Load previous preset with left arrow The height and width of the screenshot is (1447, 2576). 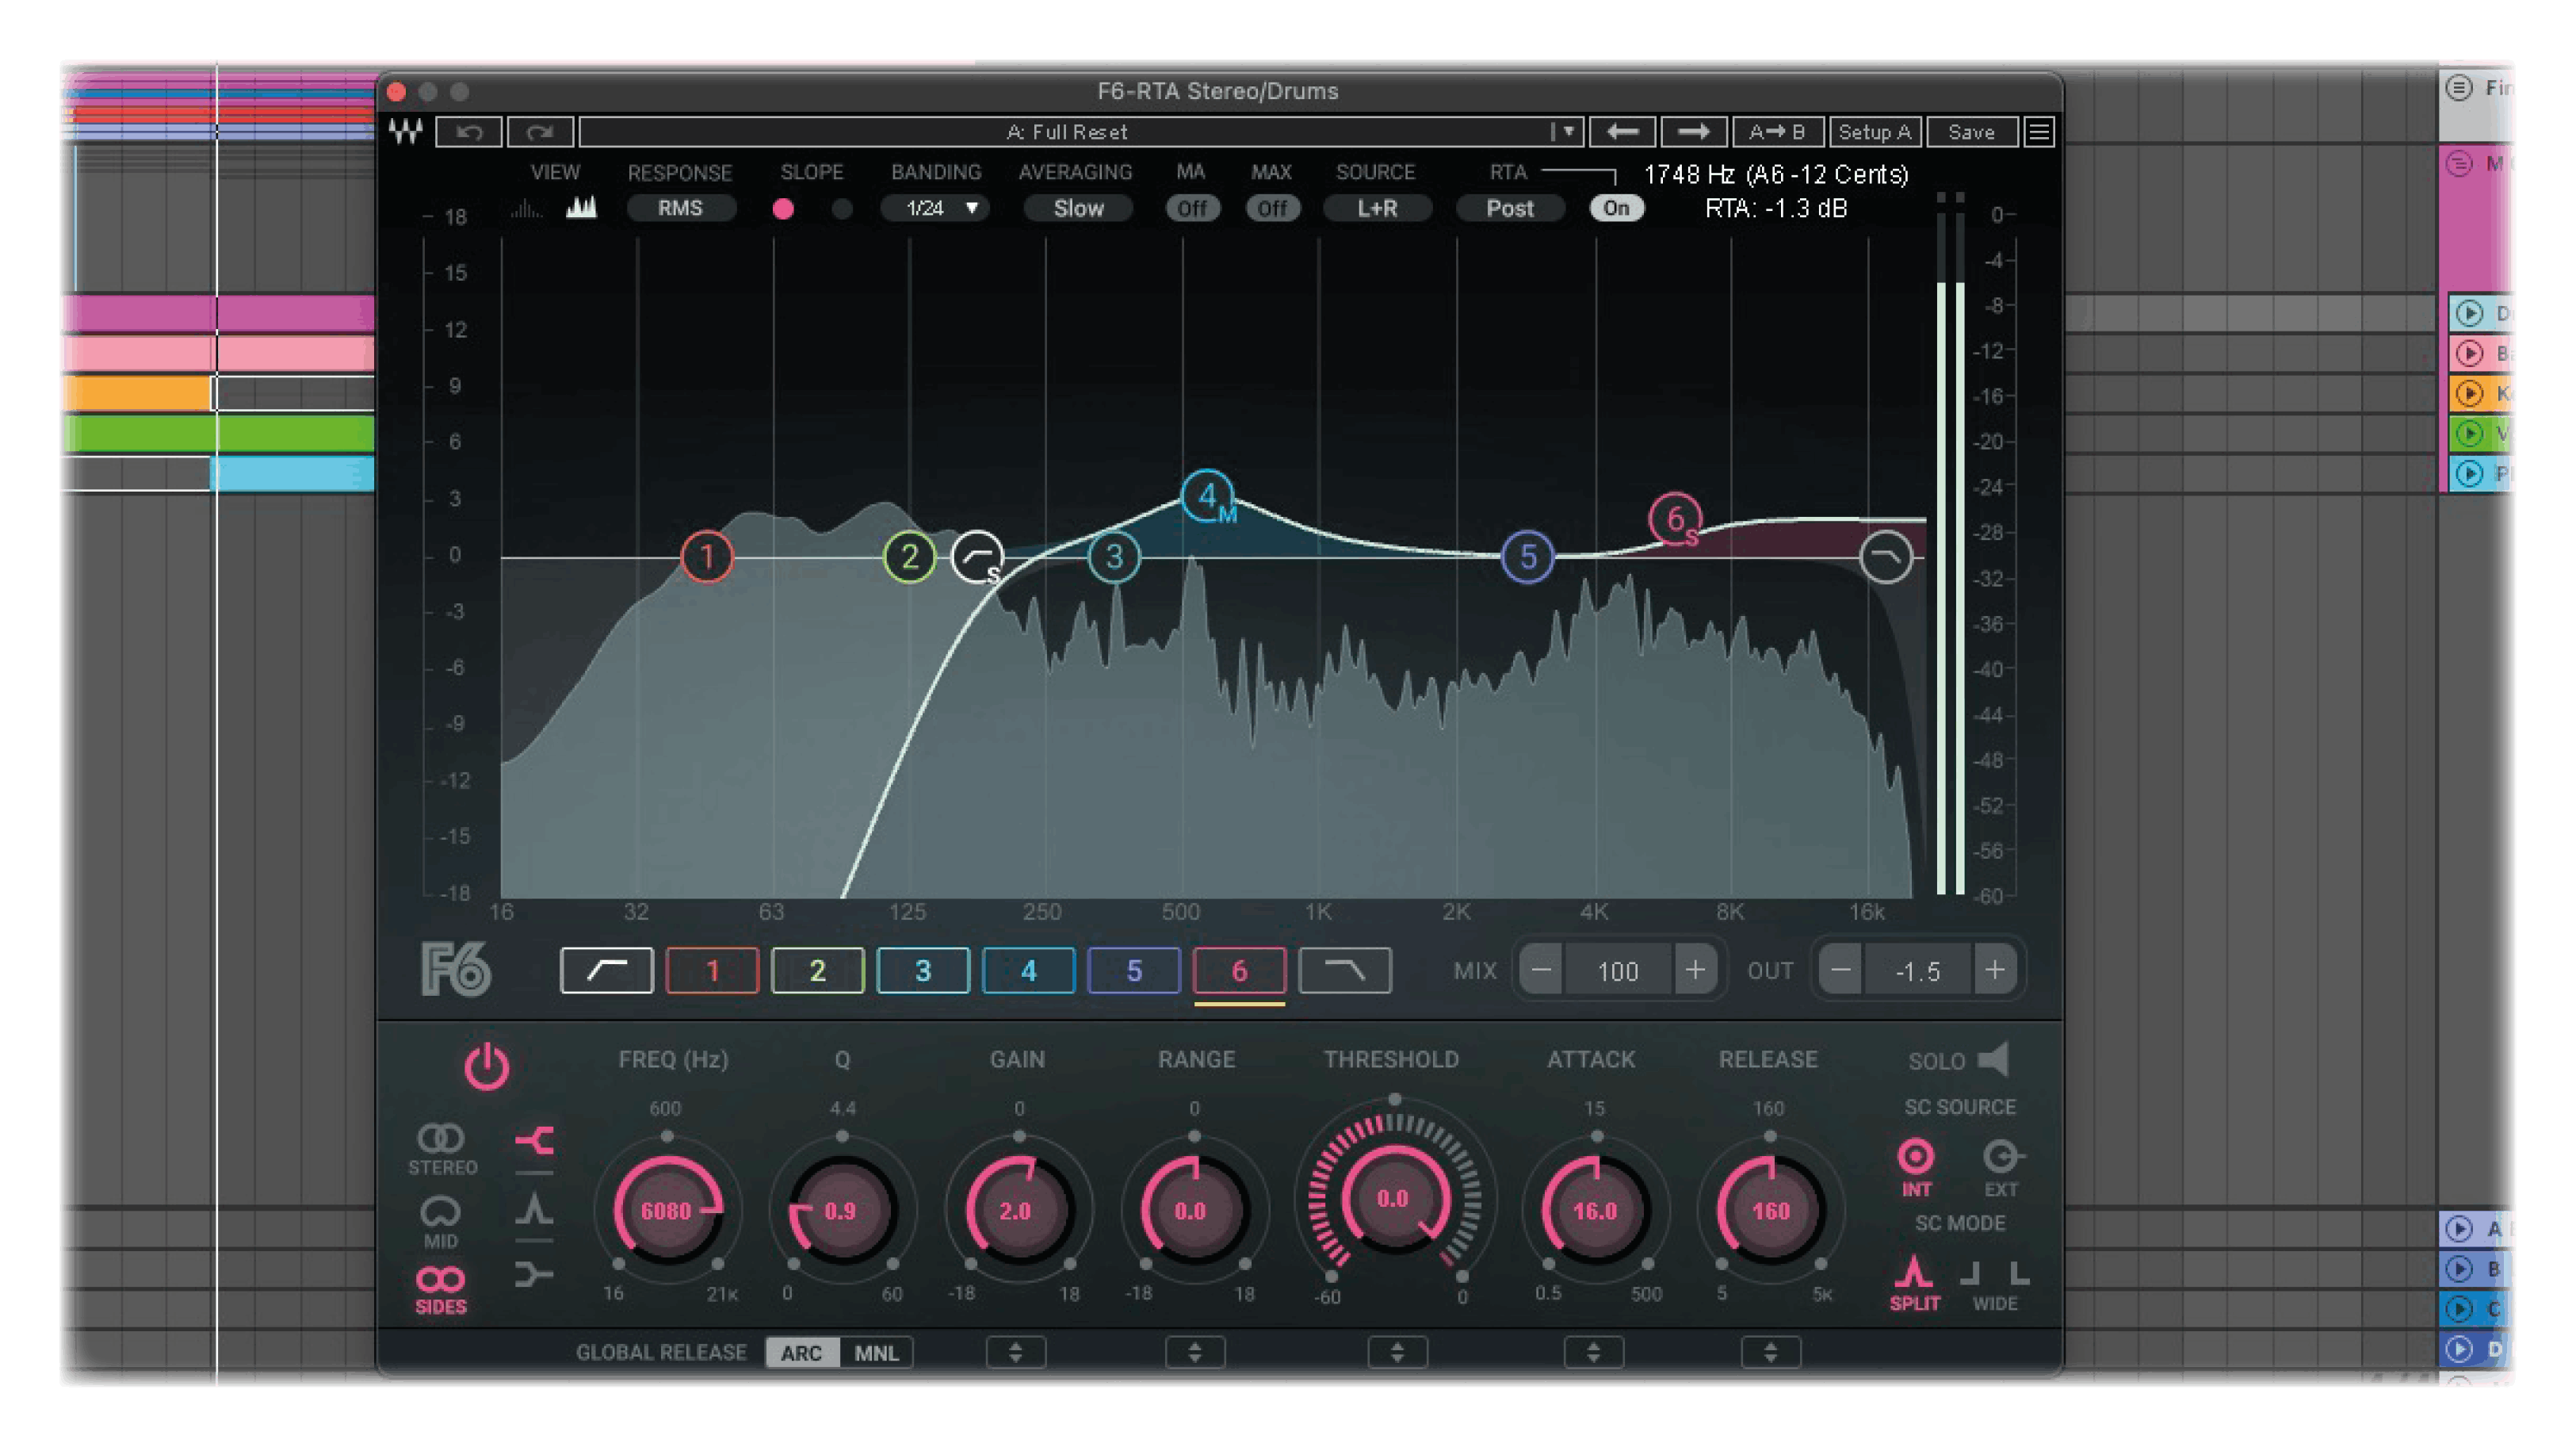click(x=1621, y=131)
